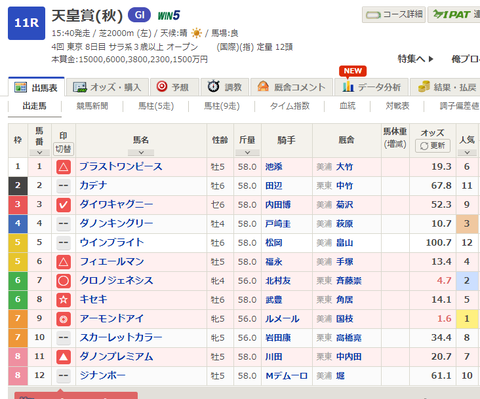This screenshot has height=399, width=480.
Task: Click the dash mark for ジナンボー
Action: (63, 376)
